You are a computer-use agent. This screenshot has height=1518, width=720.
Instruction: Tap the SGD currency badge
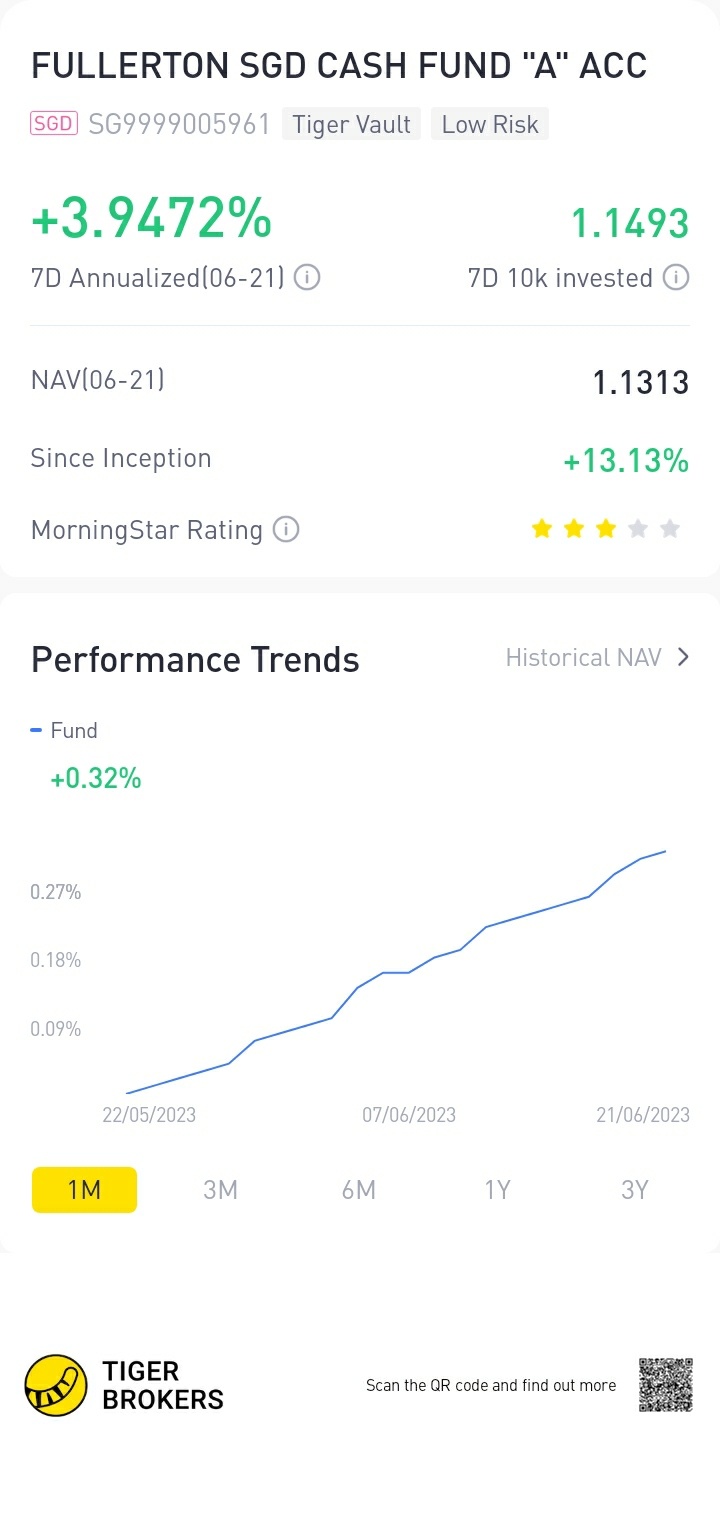[54, 124]
